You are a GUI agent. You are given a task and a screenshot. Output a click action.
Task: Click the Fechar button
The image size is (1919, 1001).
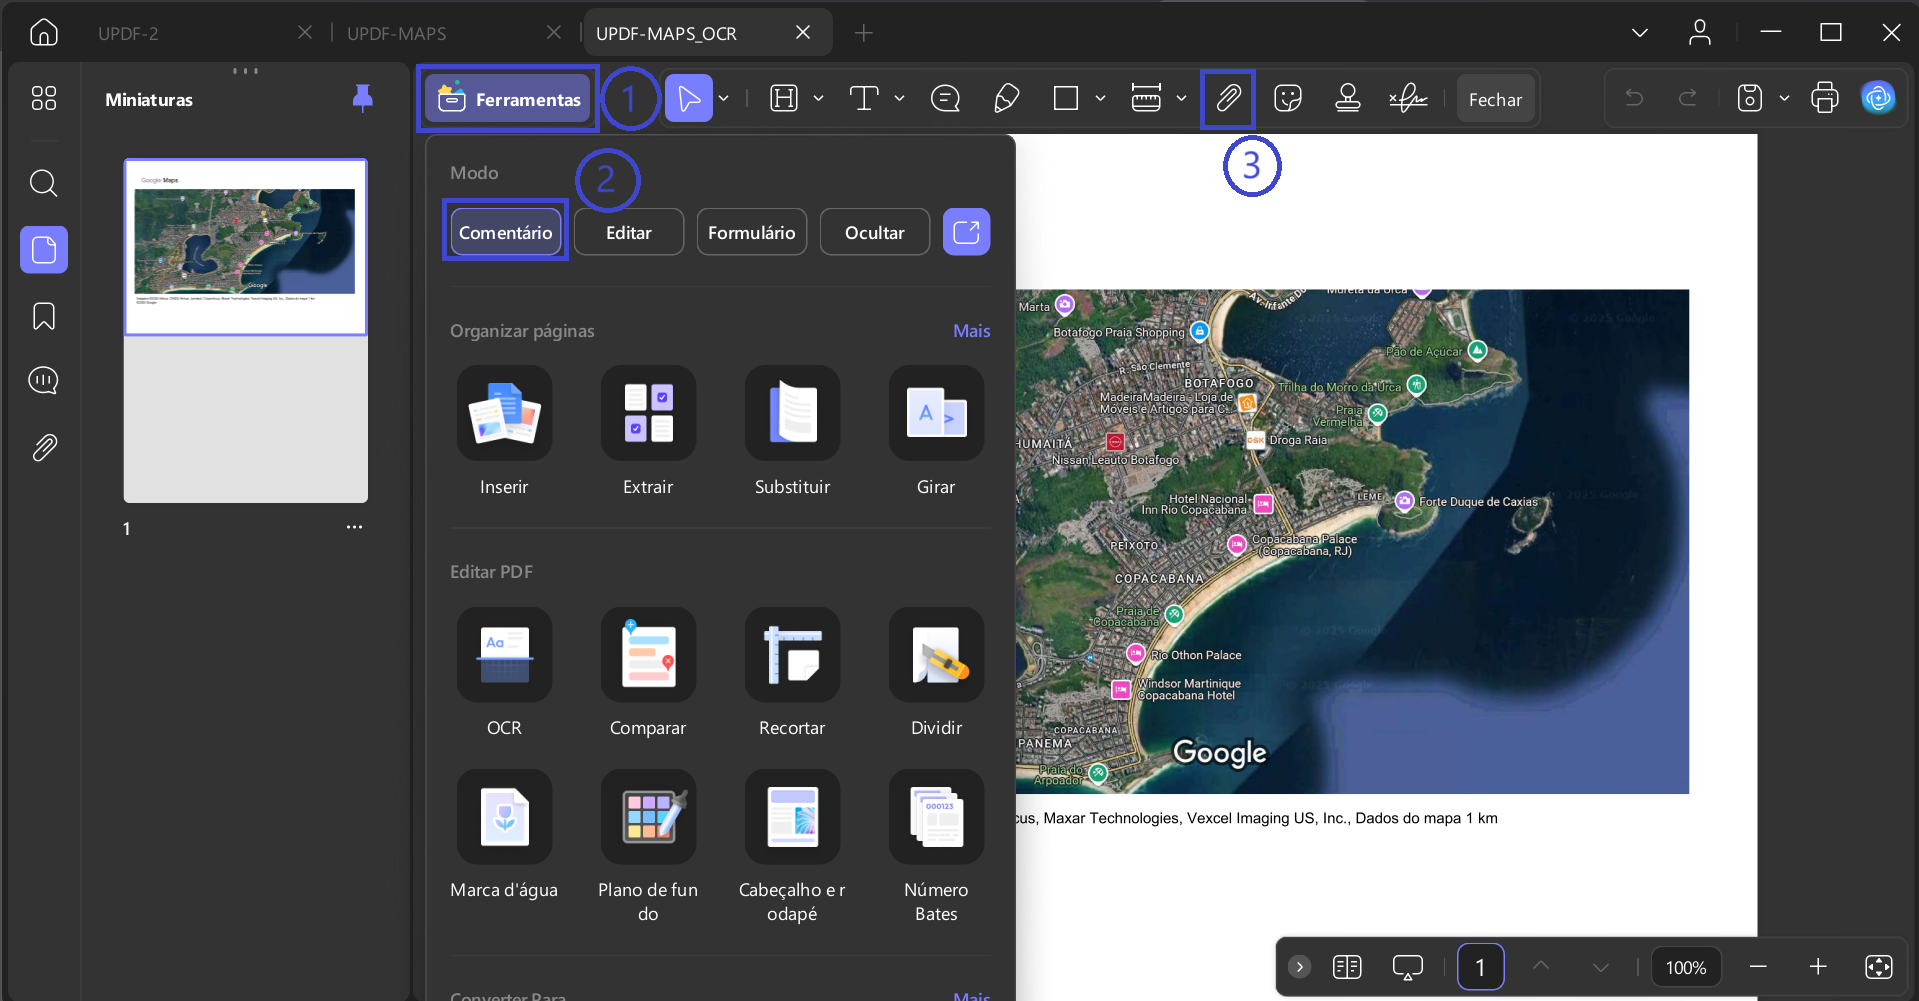tap(1495, 99)
